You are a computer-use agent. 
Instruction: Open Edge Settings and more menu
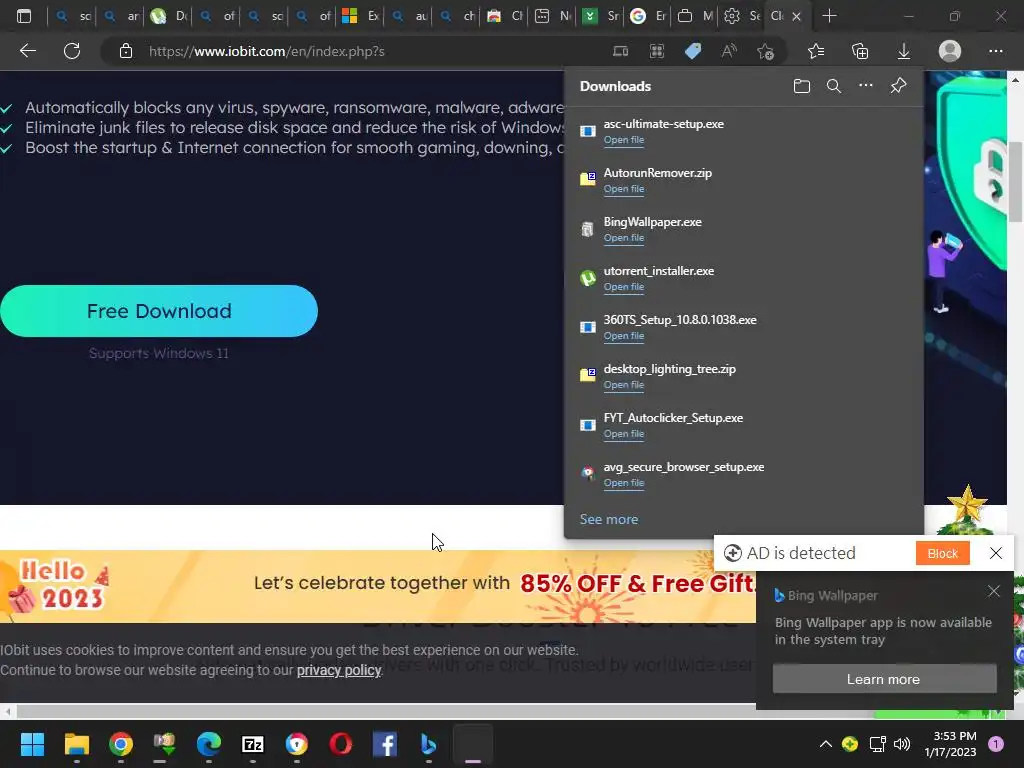[995, 51]
